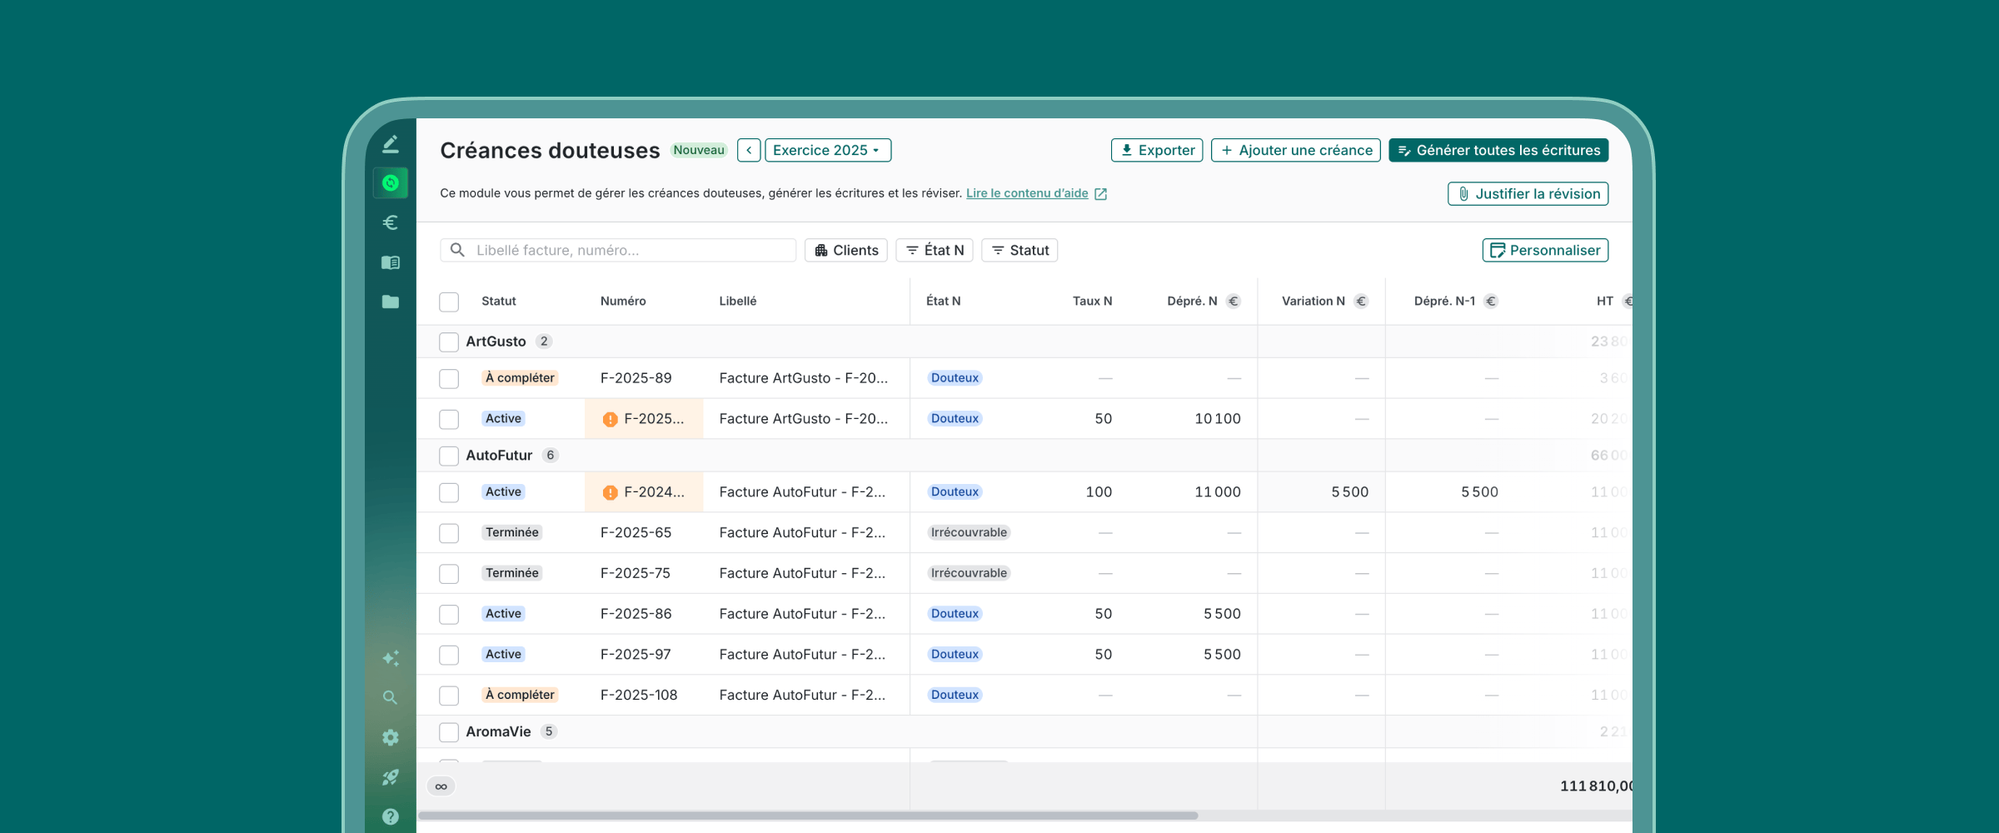Click the Exporter button
The image size is (1999, 833).
(1156, 150)
